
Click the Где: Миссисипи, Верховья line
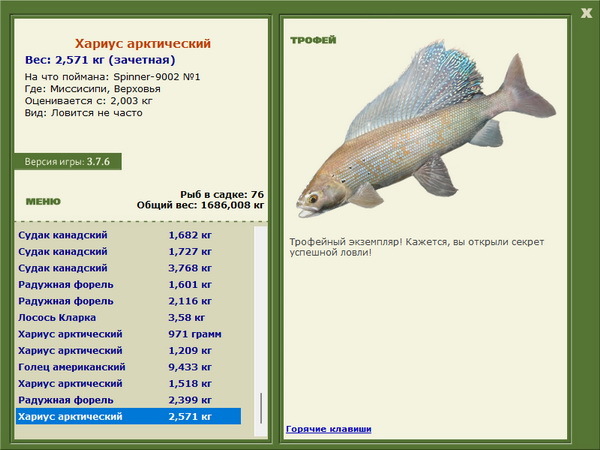(x=93, y=89)
